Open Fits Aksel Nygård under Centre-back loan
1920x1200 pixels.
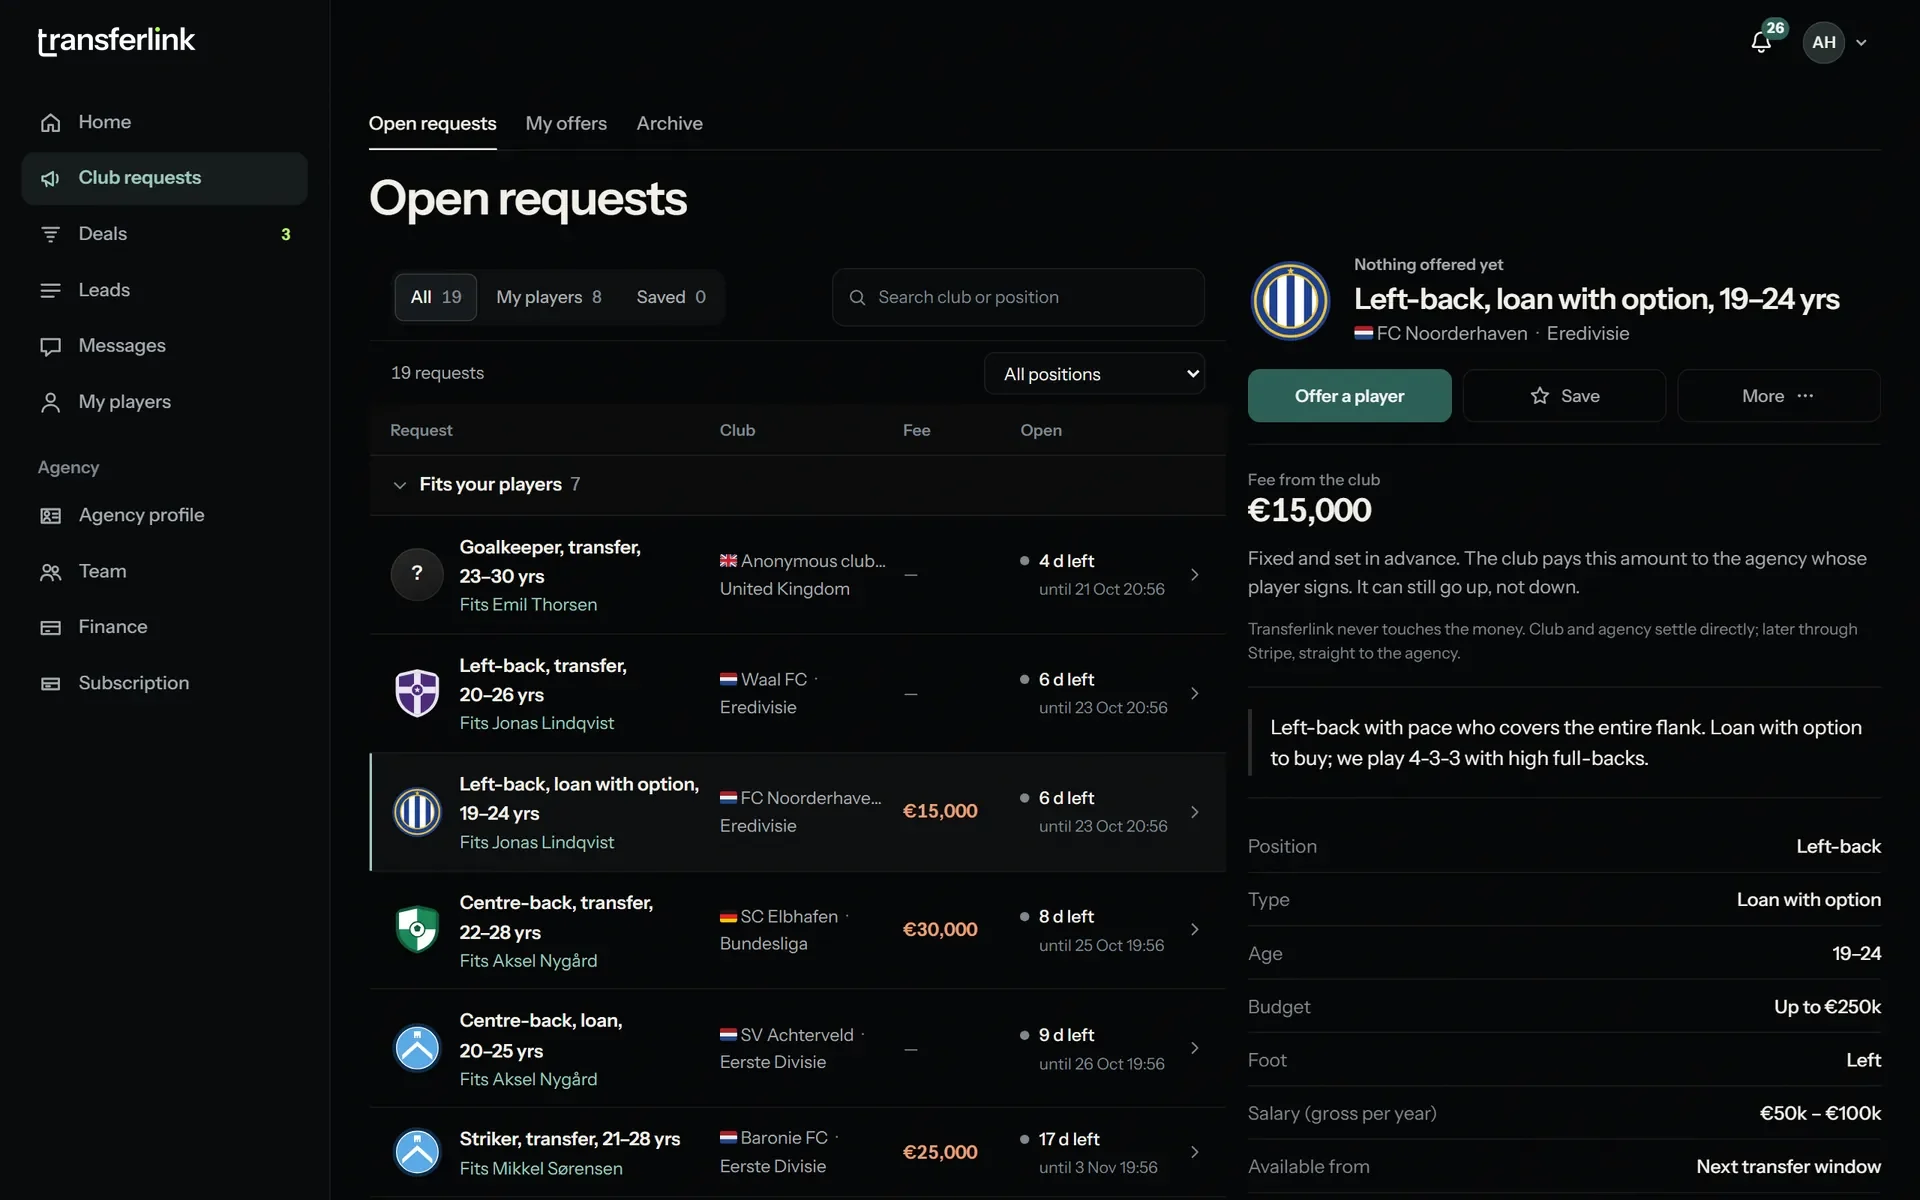pos(528,1079)
